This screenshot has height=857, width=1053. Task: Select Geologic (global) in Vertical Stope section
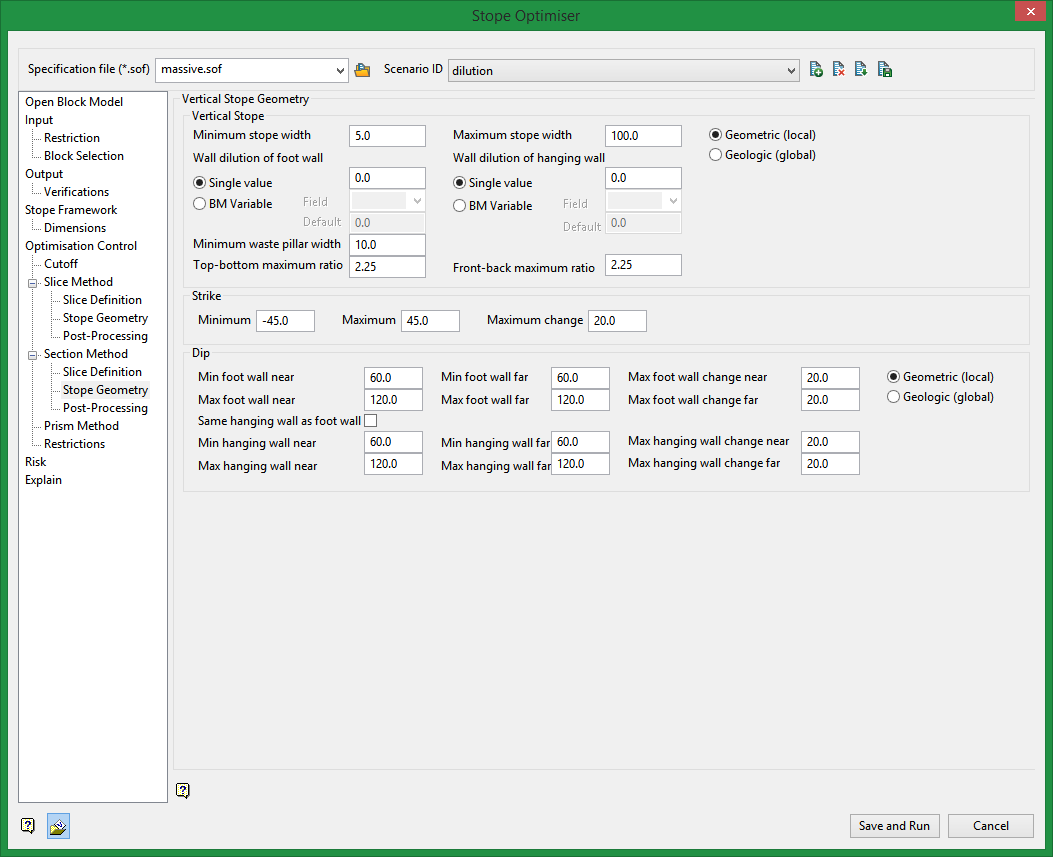click(x=716, y=155)
